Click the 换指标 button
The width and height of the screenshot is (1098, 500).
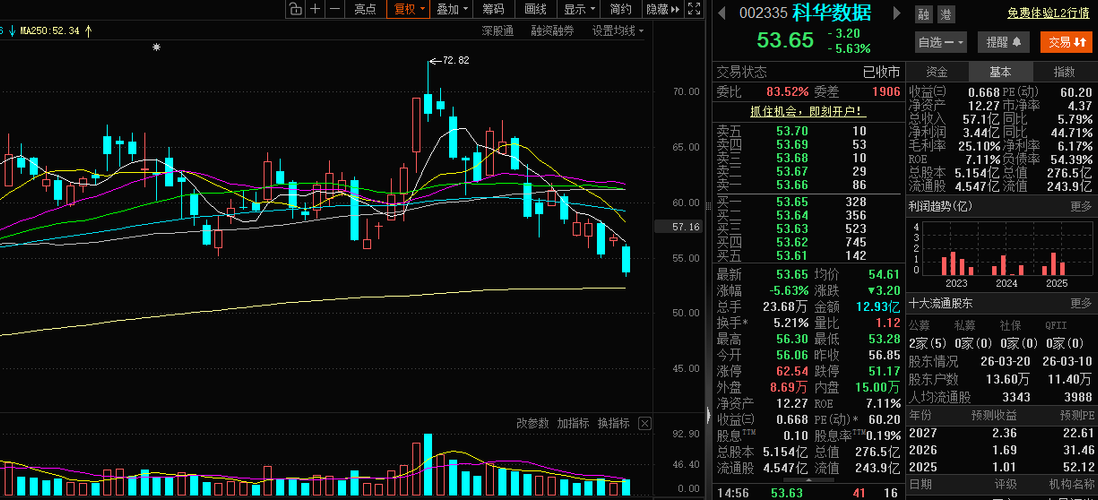coord(613,423)
